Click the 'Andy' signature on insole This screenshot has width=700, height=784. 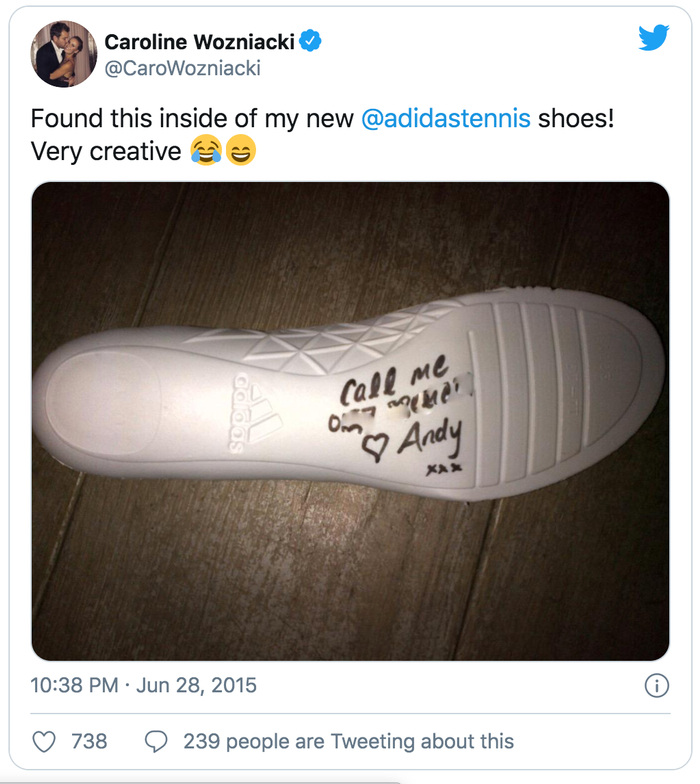[x=430, y=435]
